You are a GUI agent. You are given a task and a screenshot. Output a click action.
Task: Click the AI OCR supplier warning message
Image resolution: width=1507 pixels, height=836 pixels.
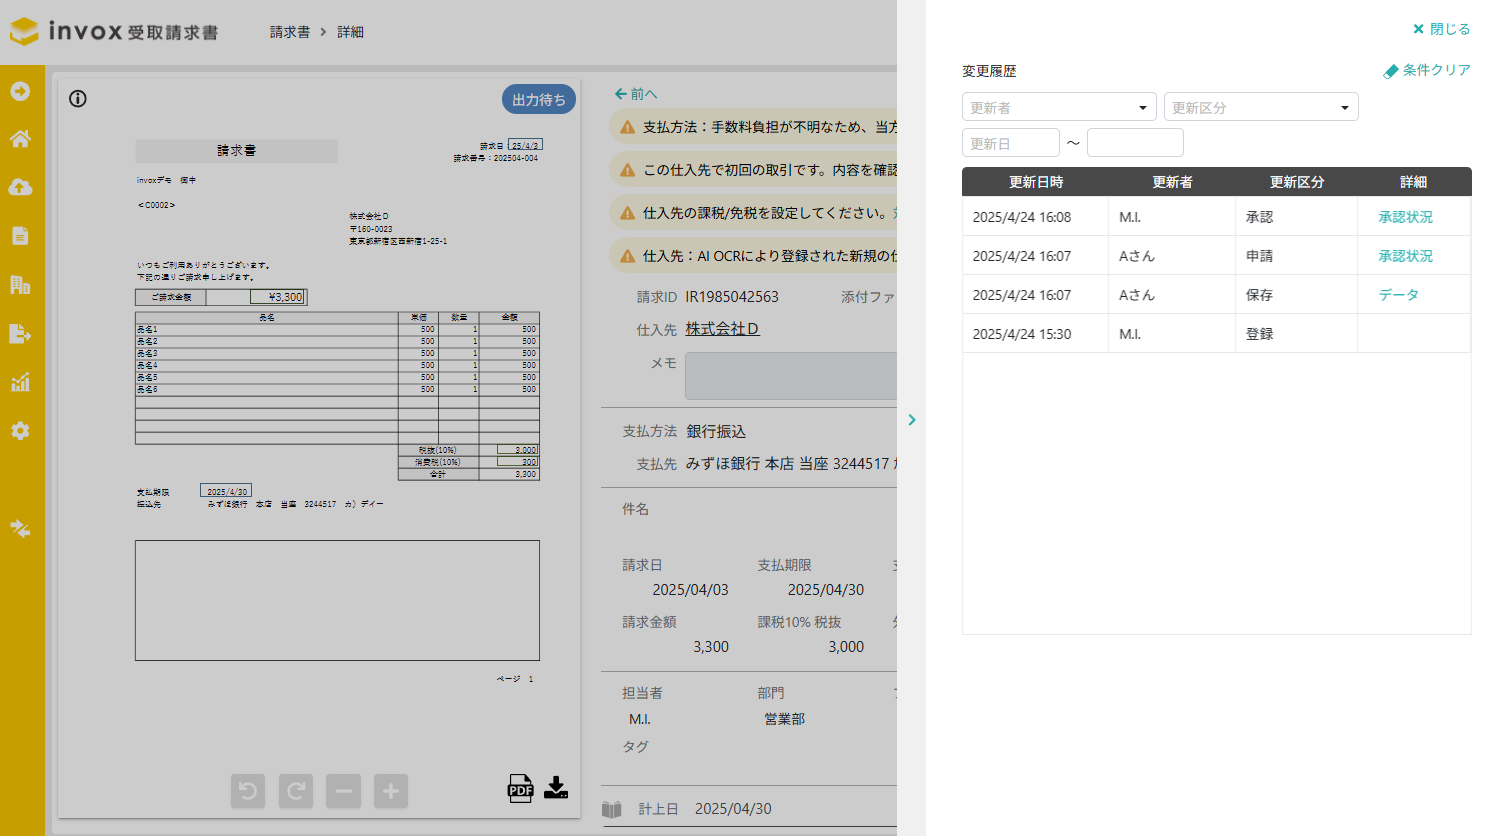(754, 256)
